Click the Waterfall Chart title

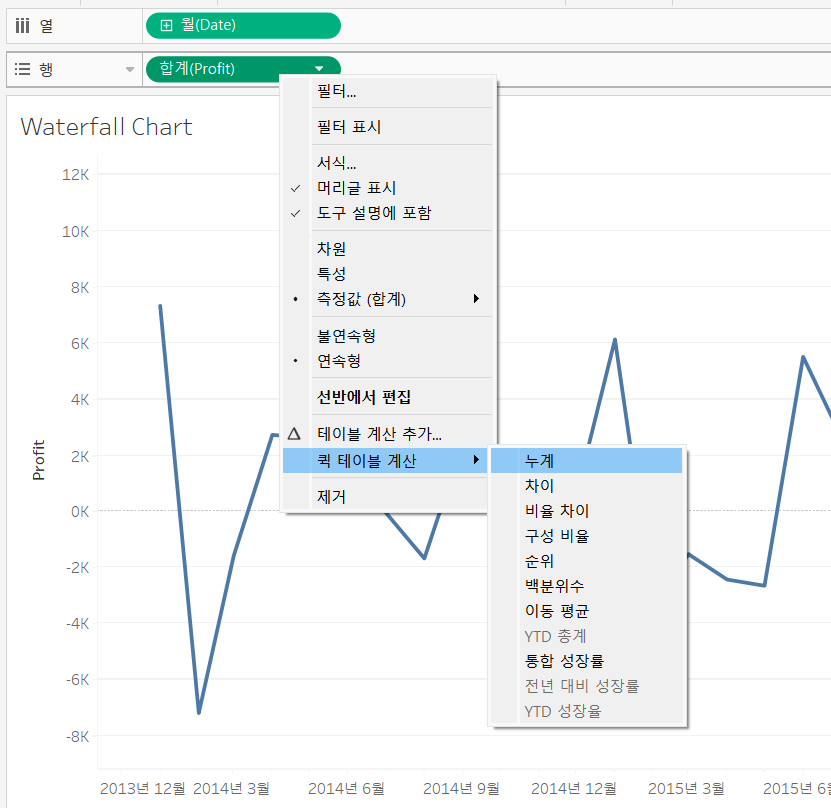[x=106, y=127]
